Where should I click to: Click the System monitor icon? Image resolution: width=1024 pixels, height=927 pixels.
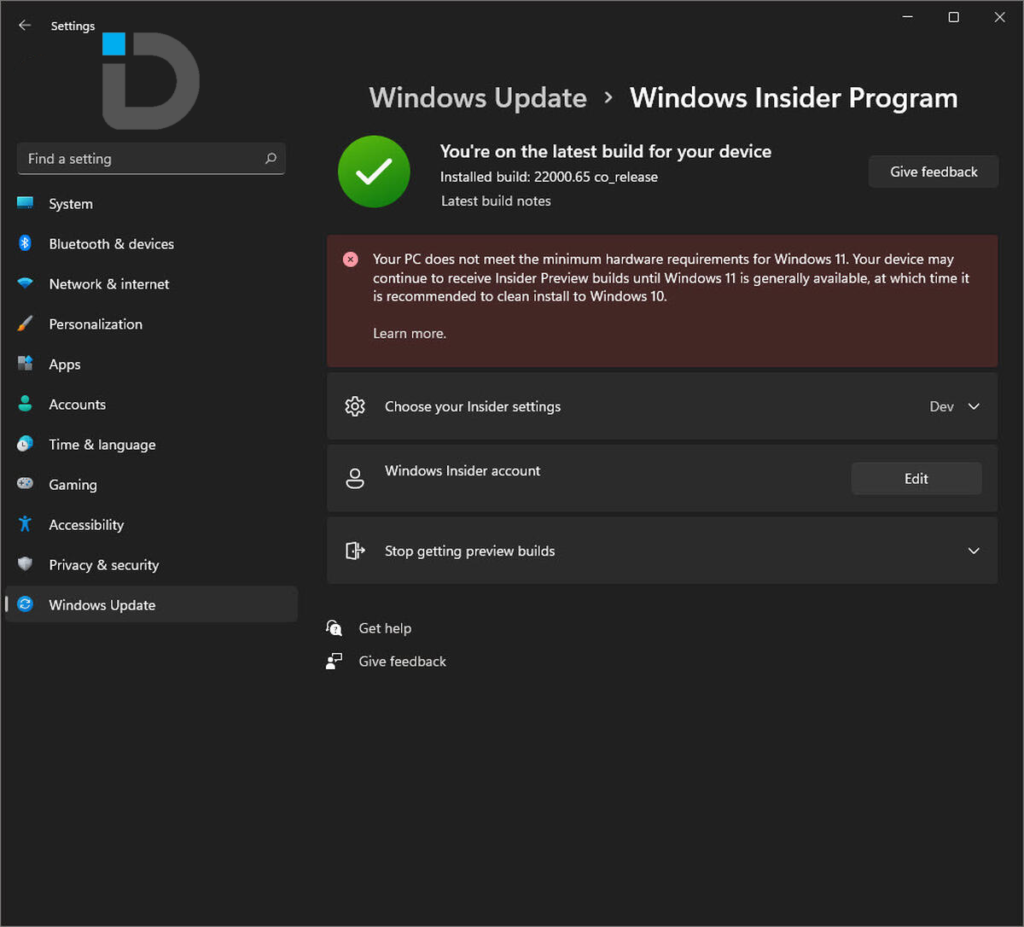[25, 203]
